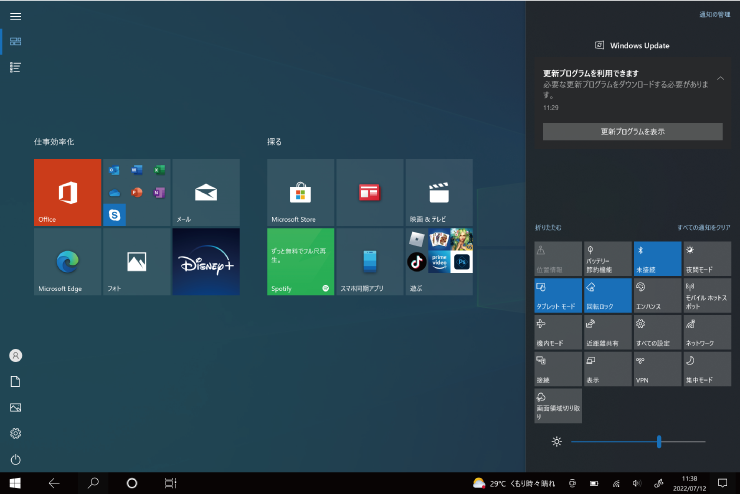
Task: Launch TikTok from the 遊ぶ folder tile
Action: 417,262
